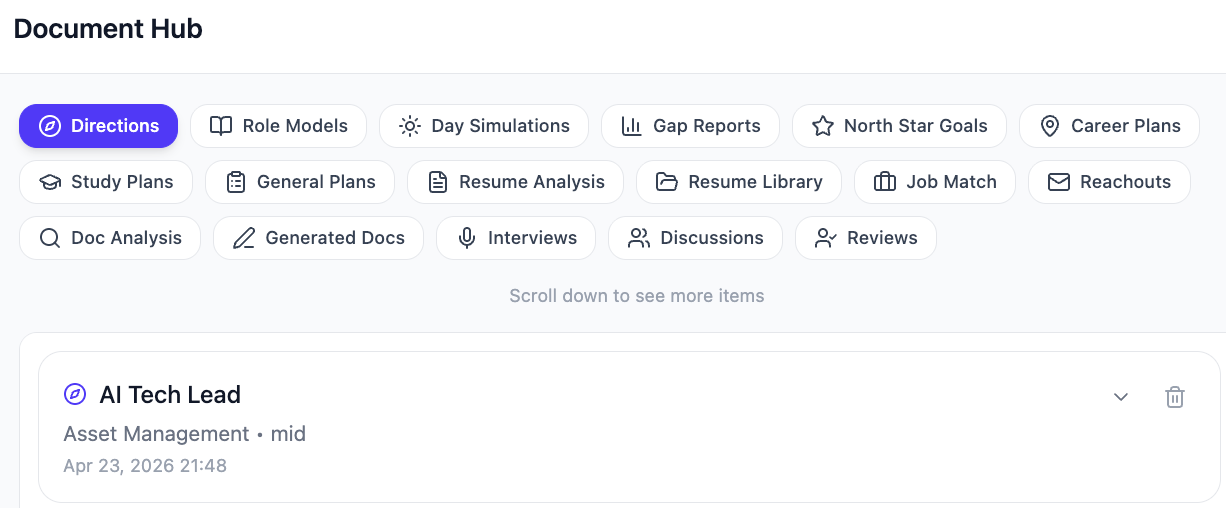Show the Gap Reports tab

click(x=690, y=126)
